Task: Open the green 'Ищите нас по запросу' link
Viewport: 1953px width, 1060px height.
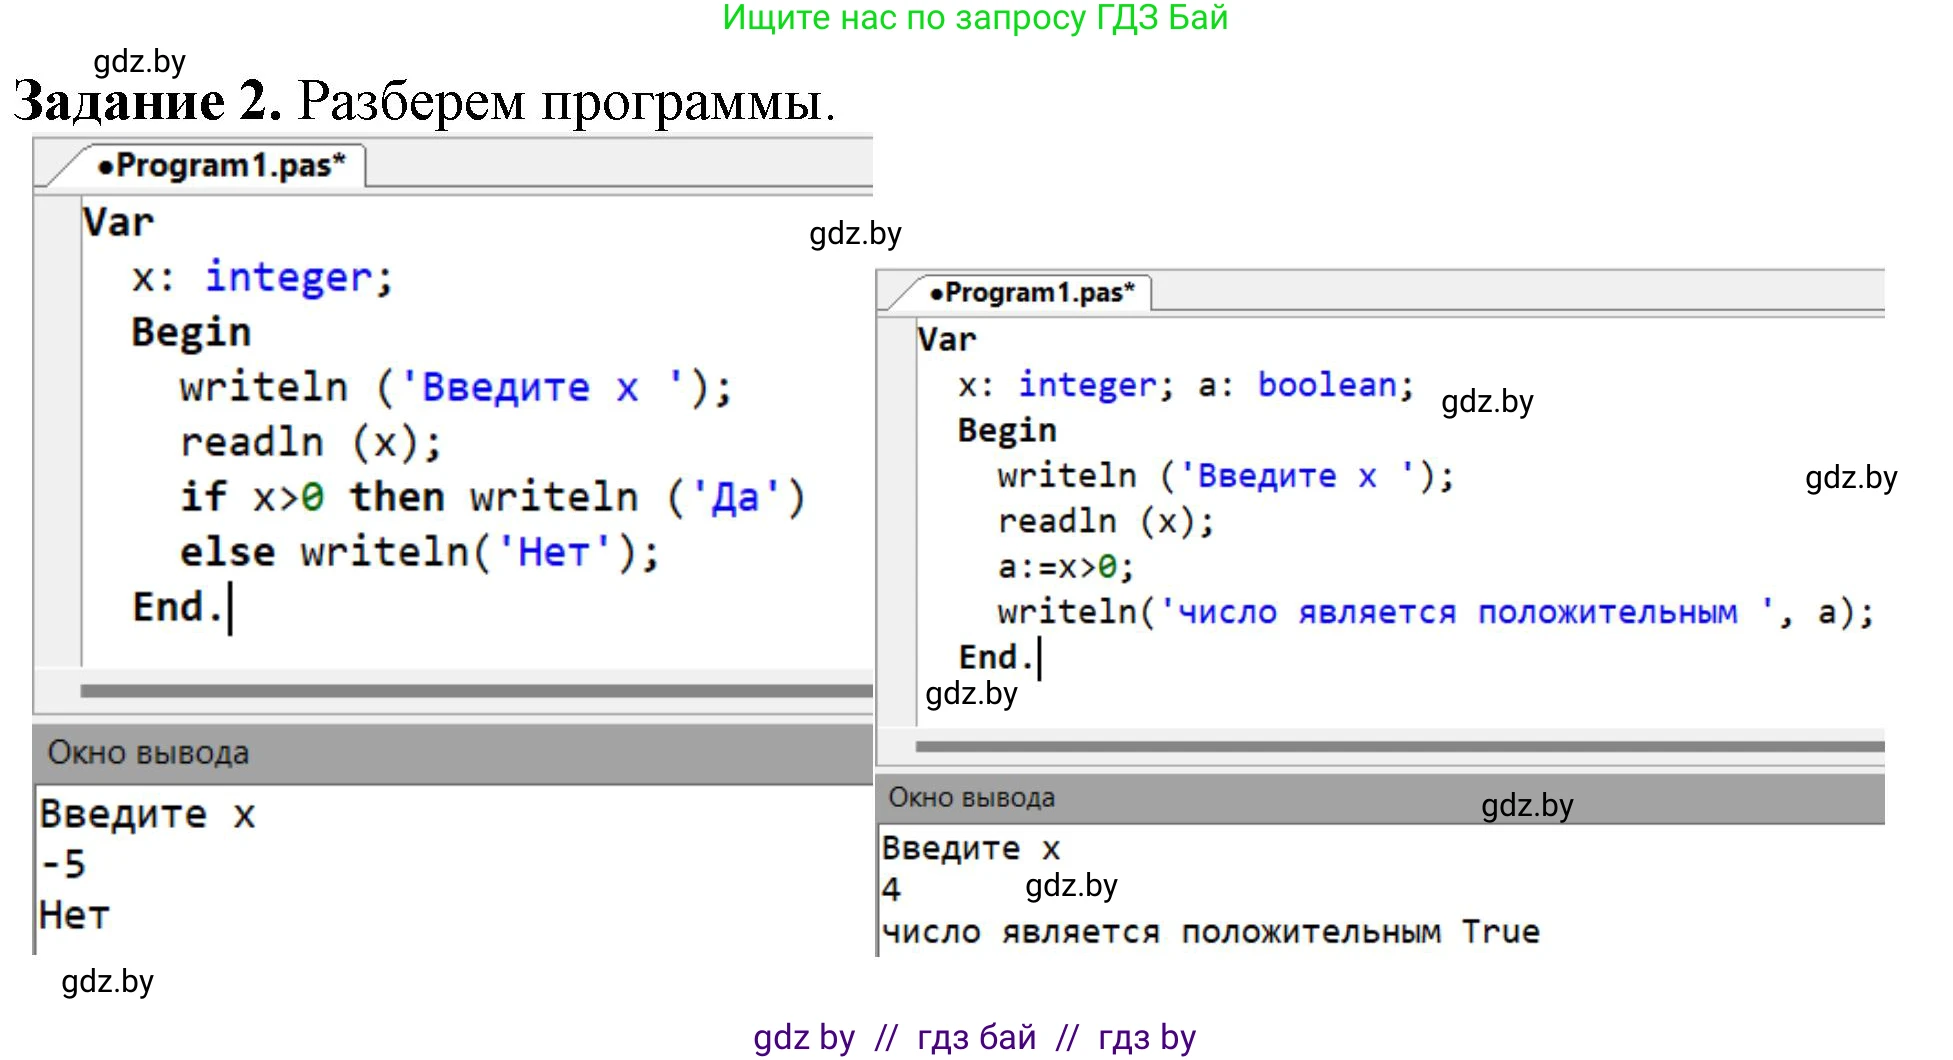Action: [974, 18]
